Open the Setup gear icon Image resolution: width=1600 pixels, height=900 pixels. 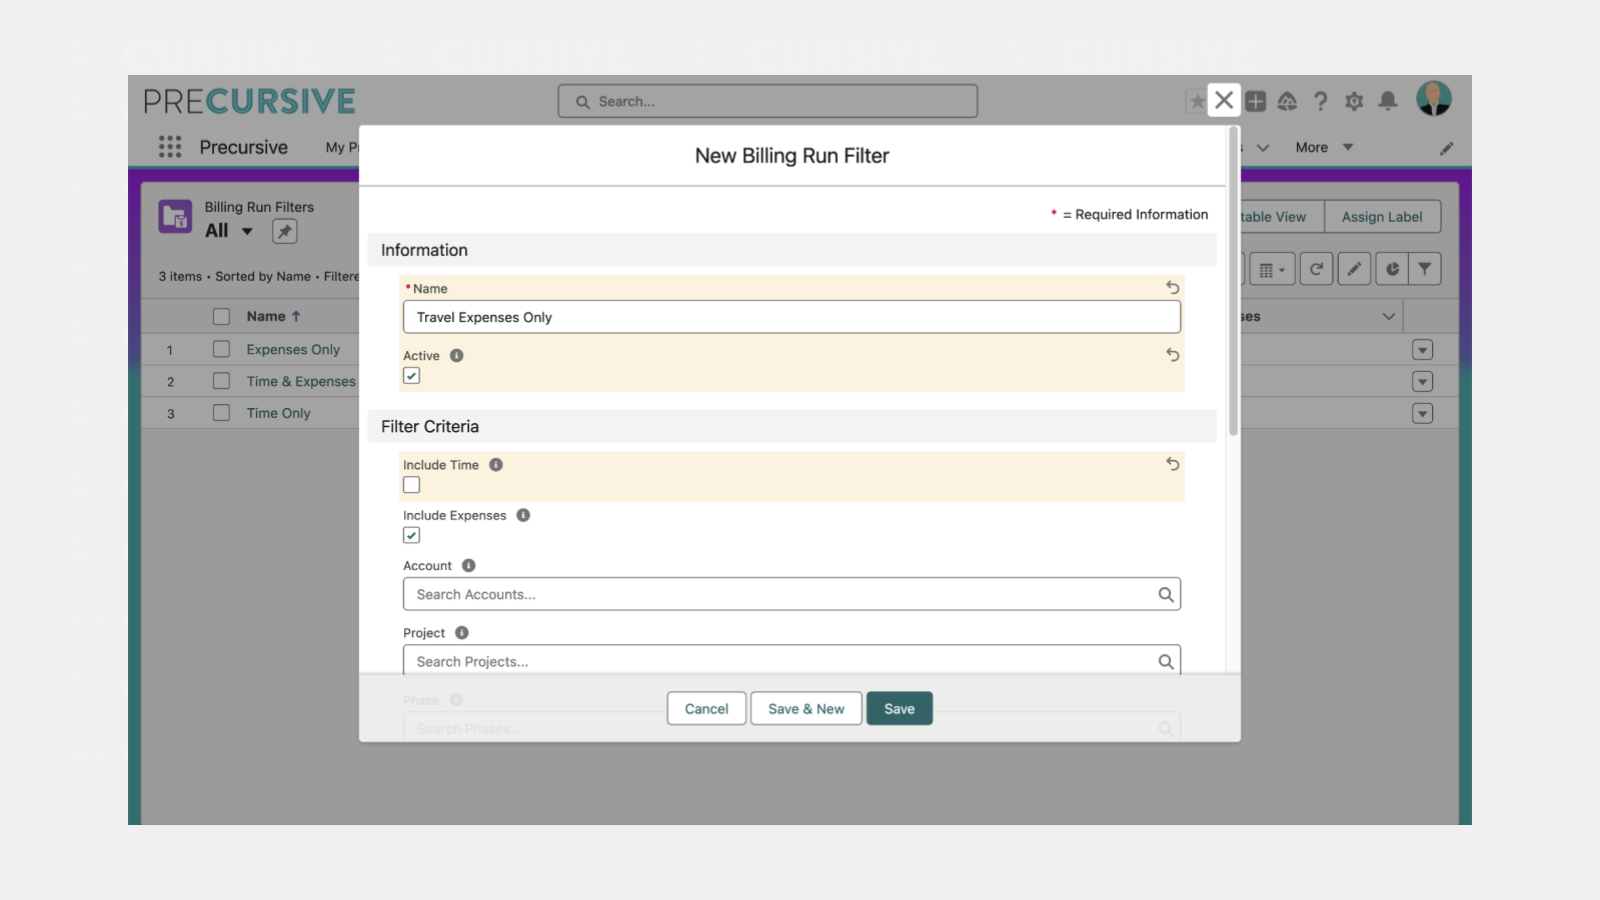click(x=1354, y=101)
